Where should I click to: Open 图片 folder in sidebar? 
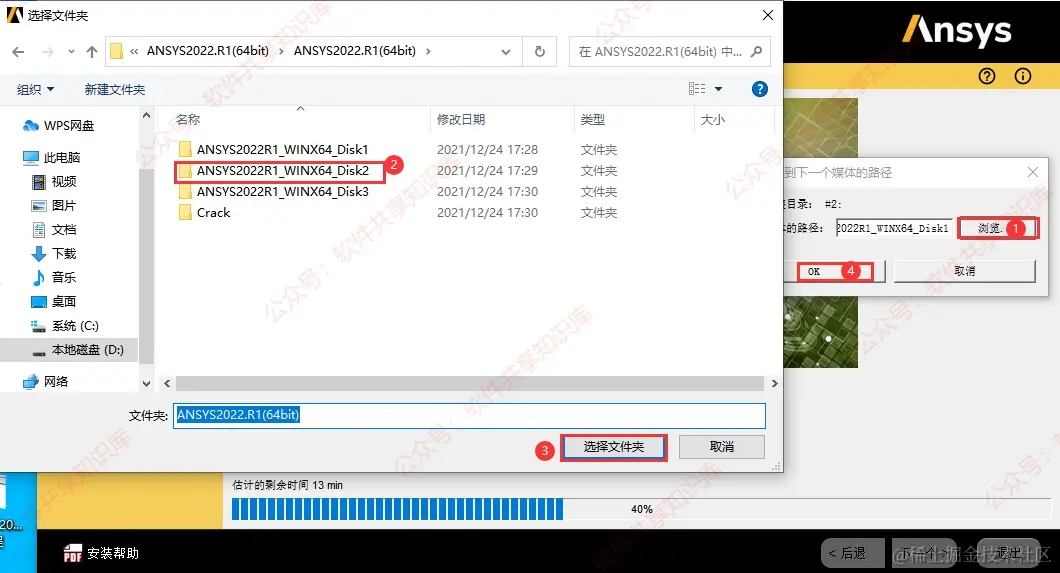click(54, 205)
